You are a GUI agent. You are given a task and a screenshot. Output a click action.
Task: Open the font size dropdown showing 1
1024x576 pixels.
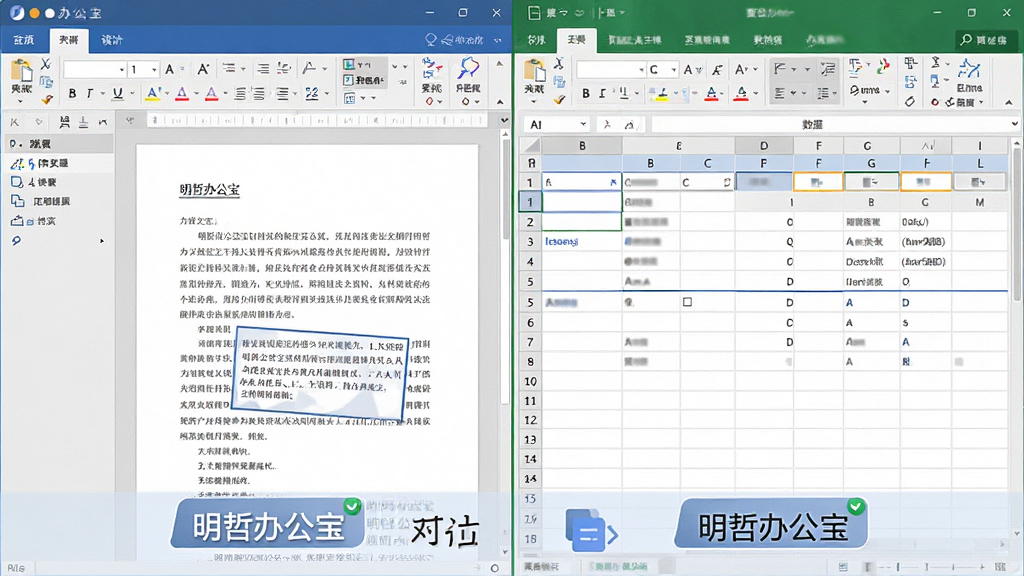click(x=154, y=70)
